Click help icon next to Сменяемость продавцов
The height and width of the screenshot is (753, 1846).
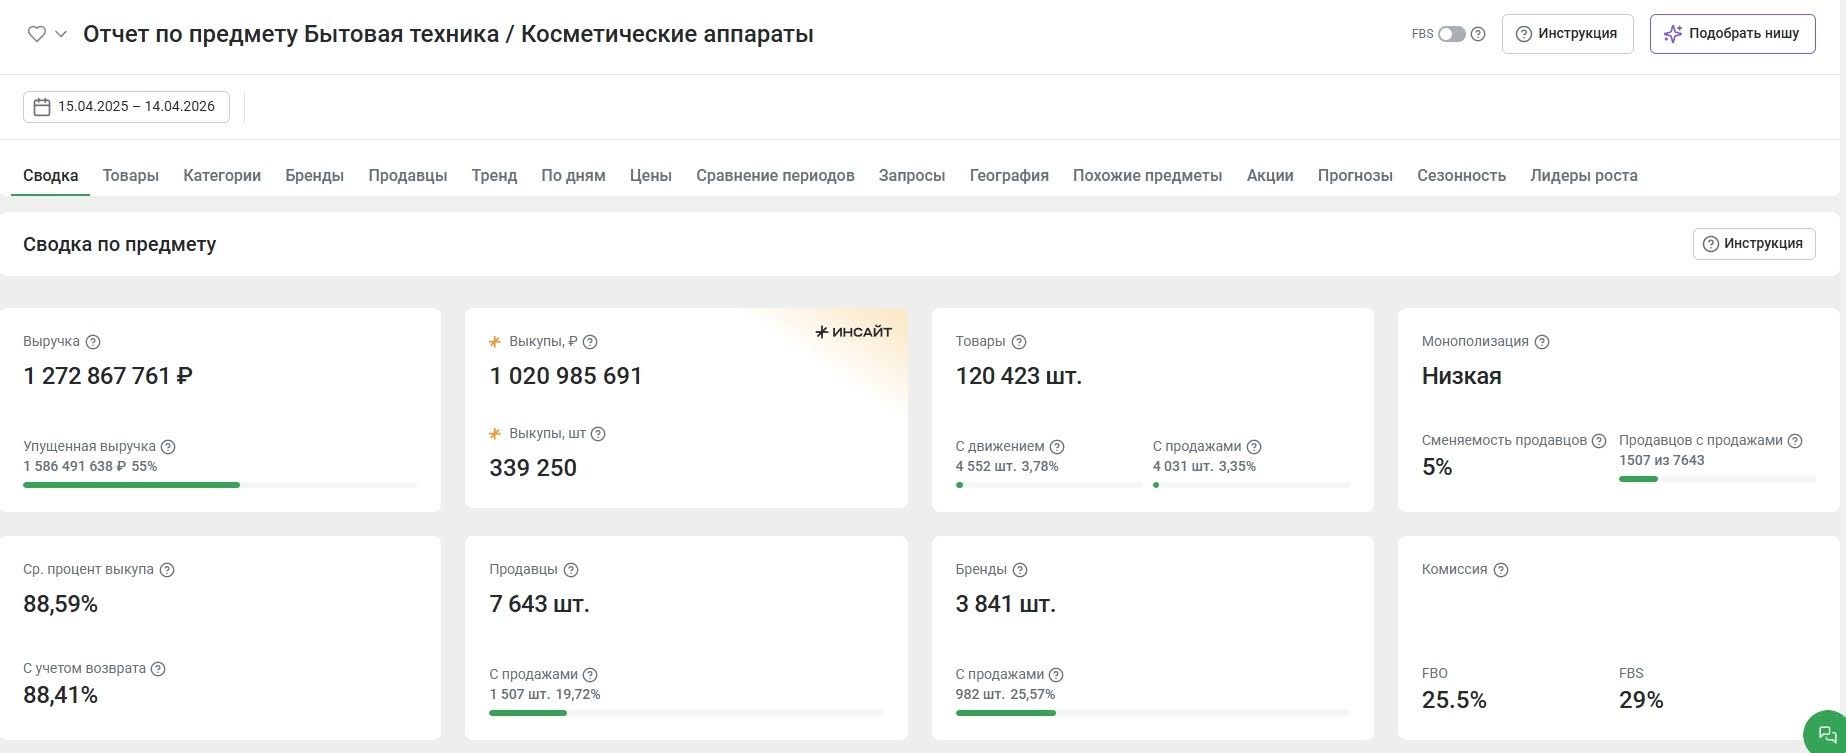point(1598,441)
